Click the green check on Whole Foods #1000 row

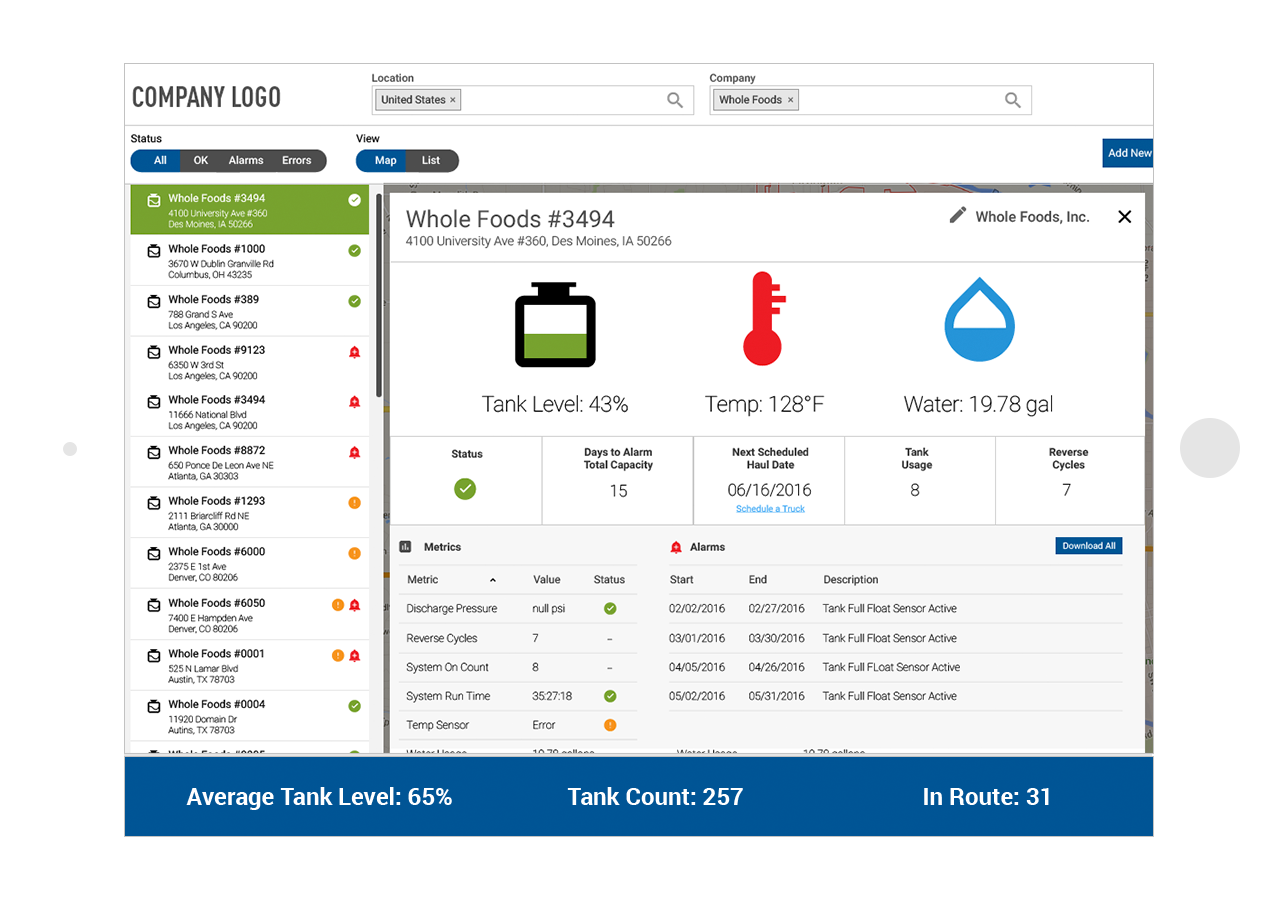(354, 250)
